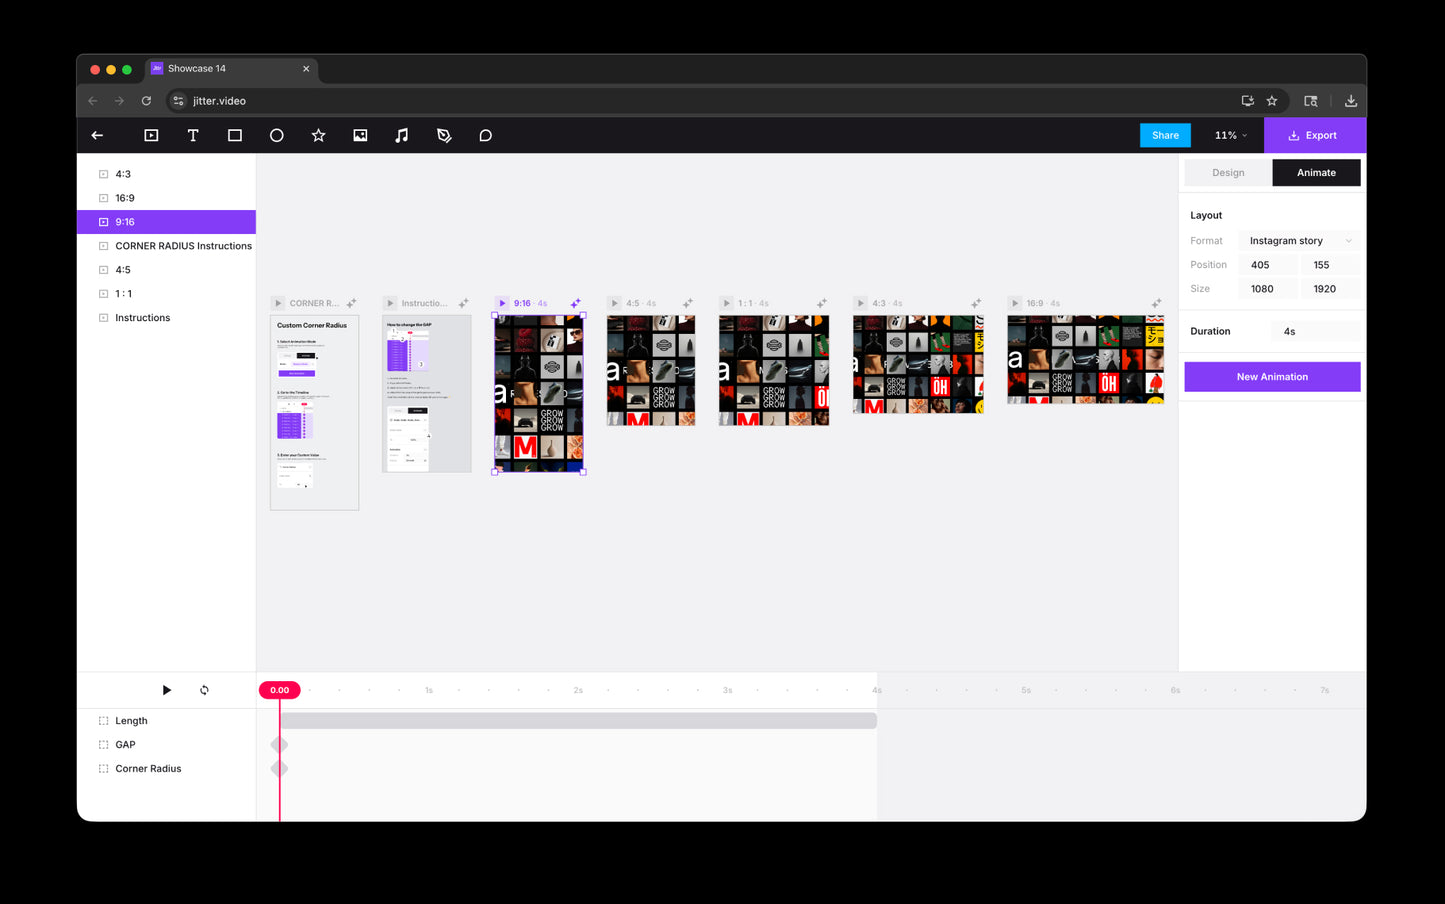1445x904 pixels.
Task: Select the Star shape tool
Action: coord(318,135)
